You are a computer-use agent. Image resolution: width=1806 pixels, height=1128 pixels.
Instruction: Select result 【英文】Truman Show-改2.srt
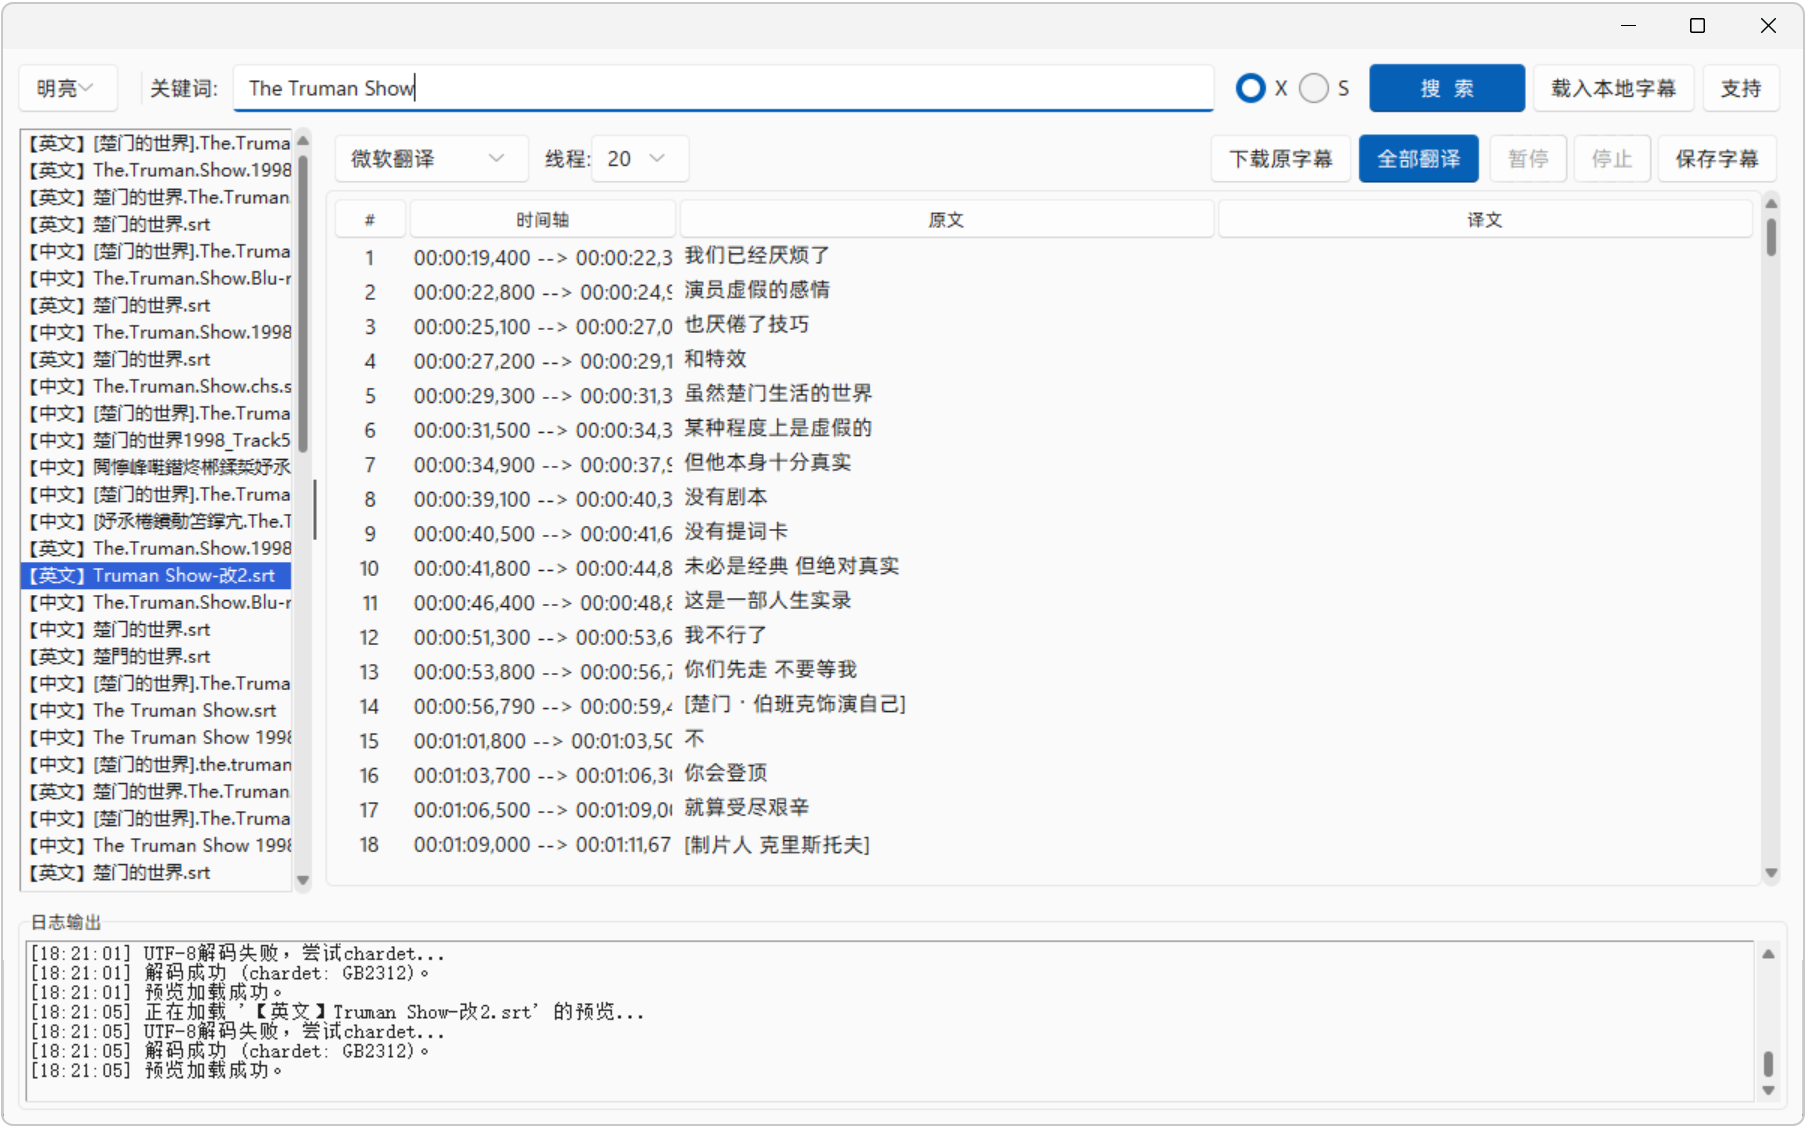point(156,575)
